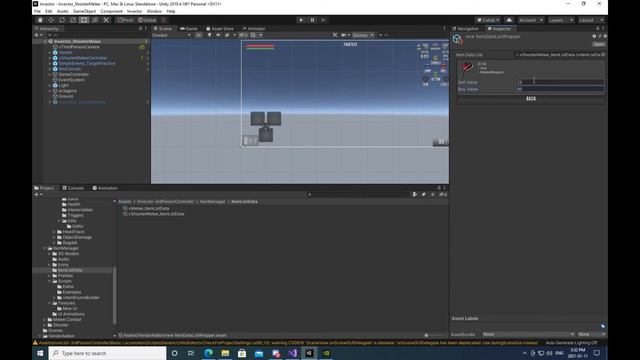Image resolution: width=640 pixels, height=360 pixels.
Task: Toggle the Global handle rotation button
Action: tap(147, 20)
